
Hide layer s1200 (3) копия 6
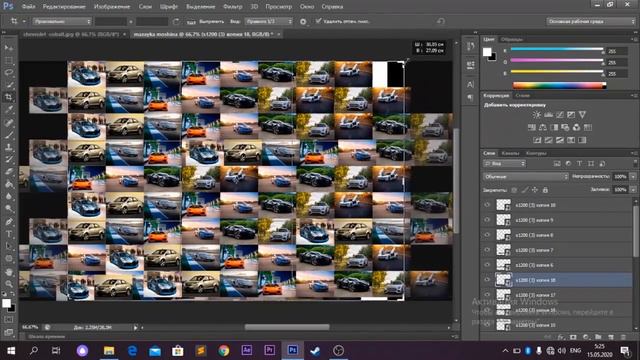[487, 265]
